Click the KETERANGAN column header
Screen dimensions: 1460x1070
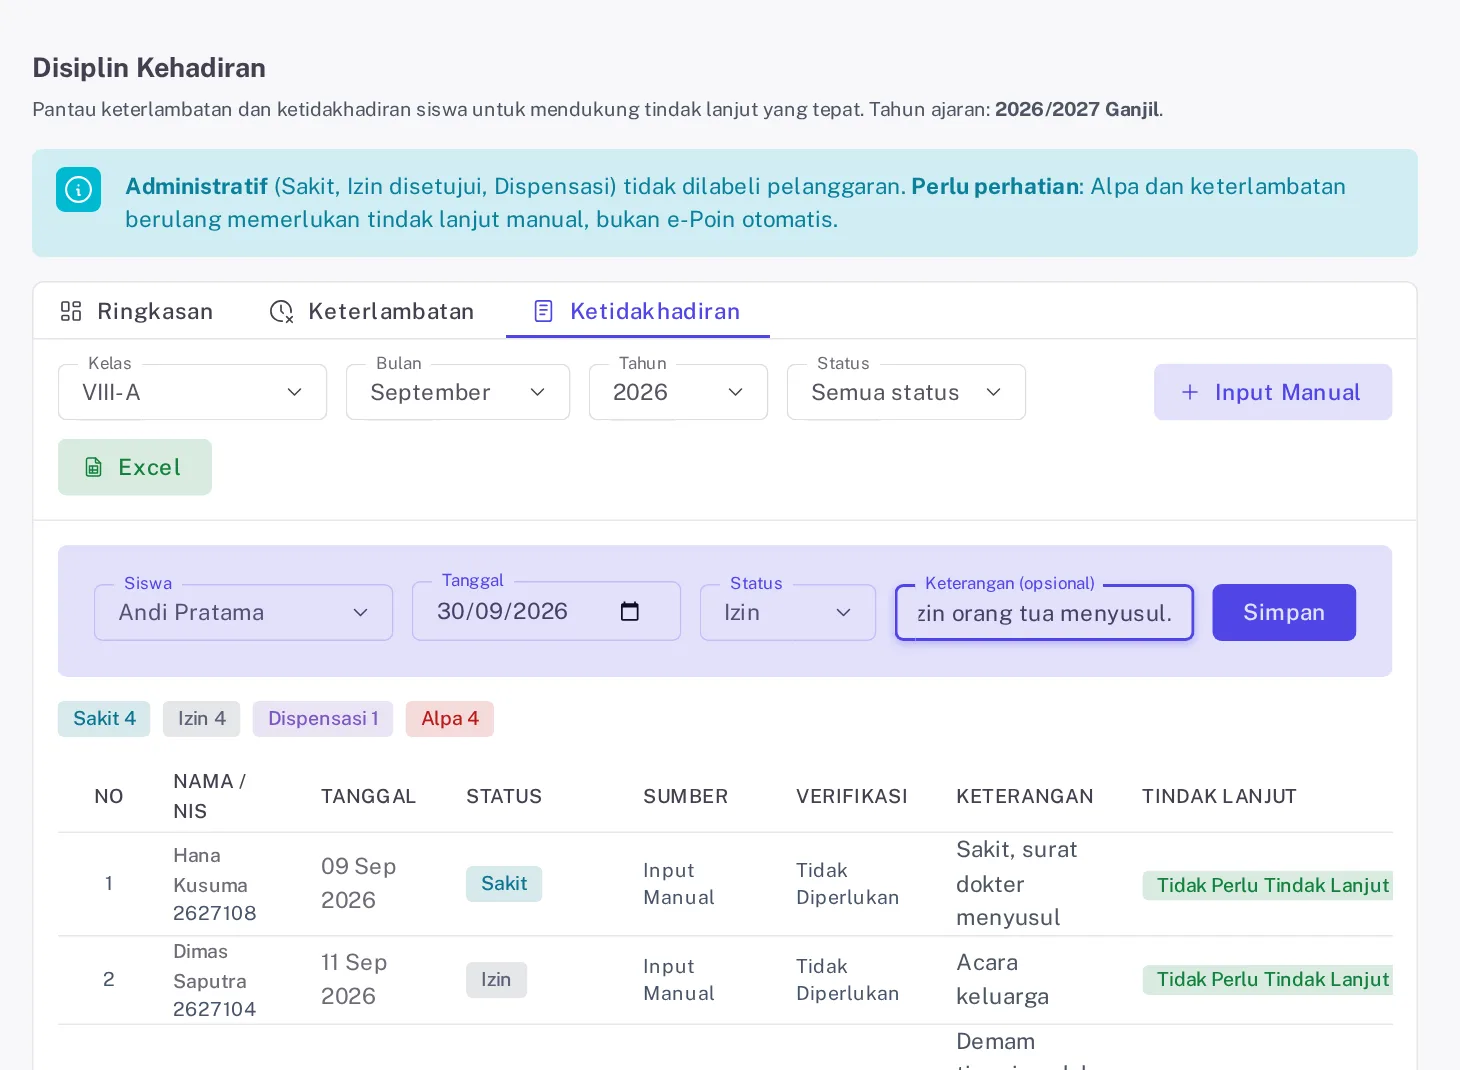tap(1025, 796)
